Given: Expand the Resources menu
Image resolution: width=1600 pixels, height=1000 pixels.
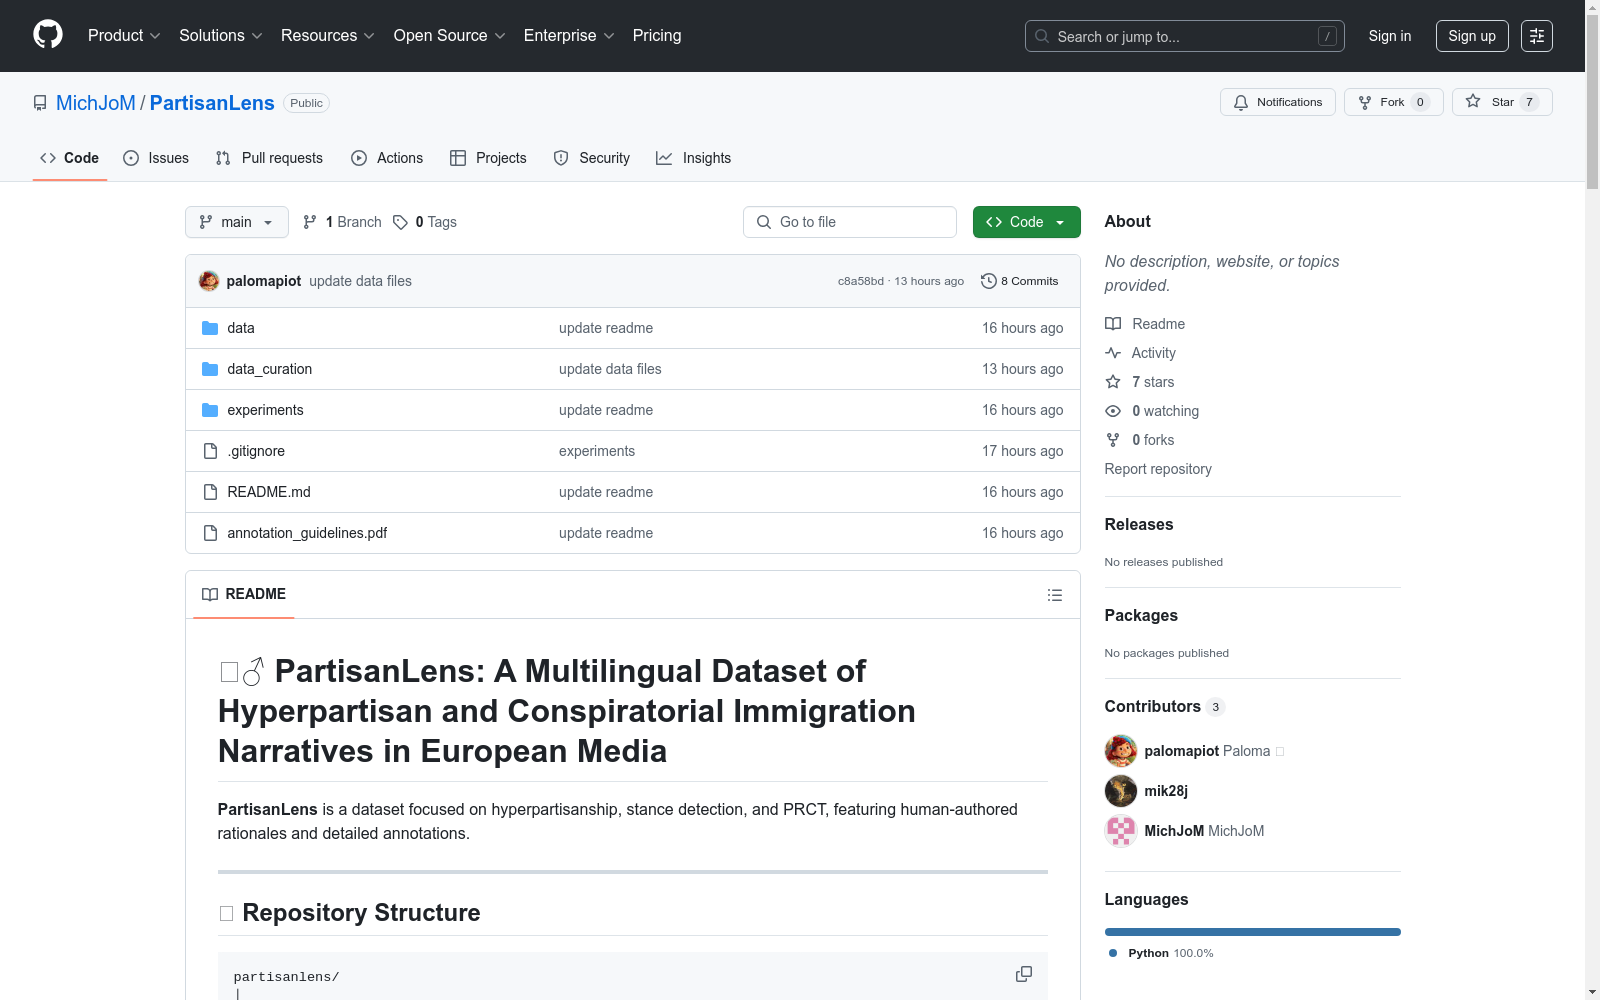Looking at the screenshot, I should [327, 35].
